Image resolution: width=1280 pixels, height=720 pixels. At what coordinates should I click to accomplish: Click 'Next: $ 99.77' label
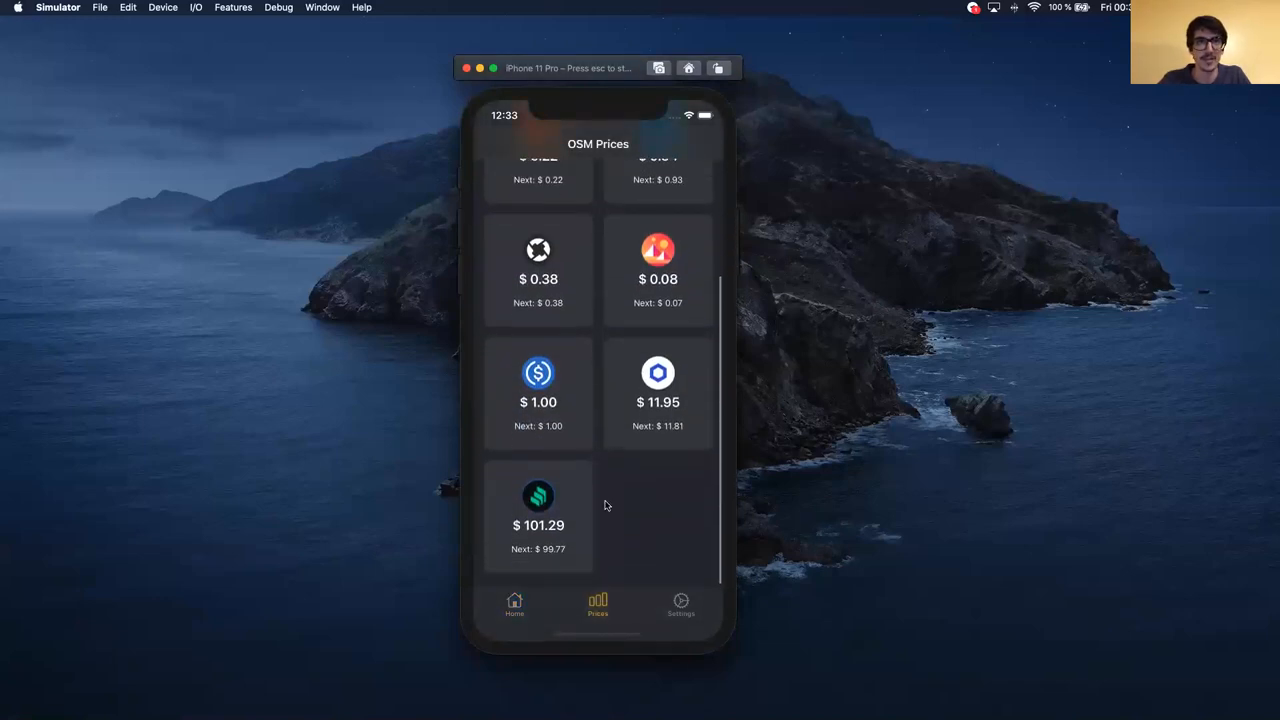(x=538, y=549)
